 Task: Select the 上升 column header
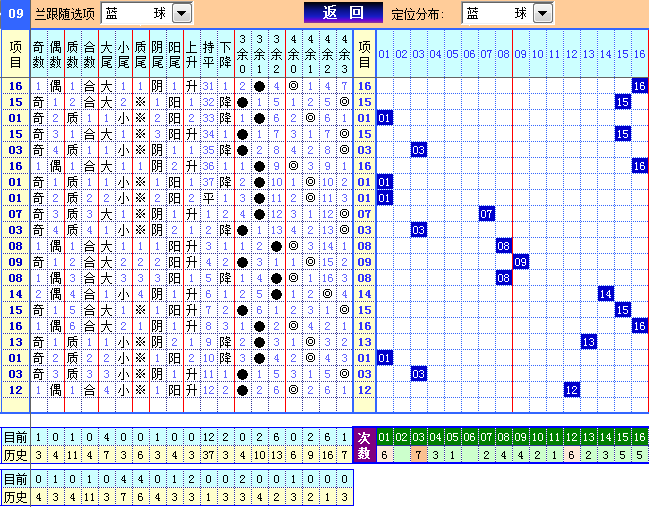click(x=191, y=54)
